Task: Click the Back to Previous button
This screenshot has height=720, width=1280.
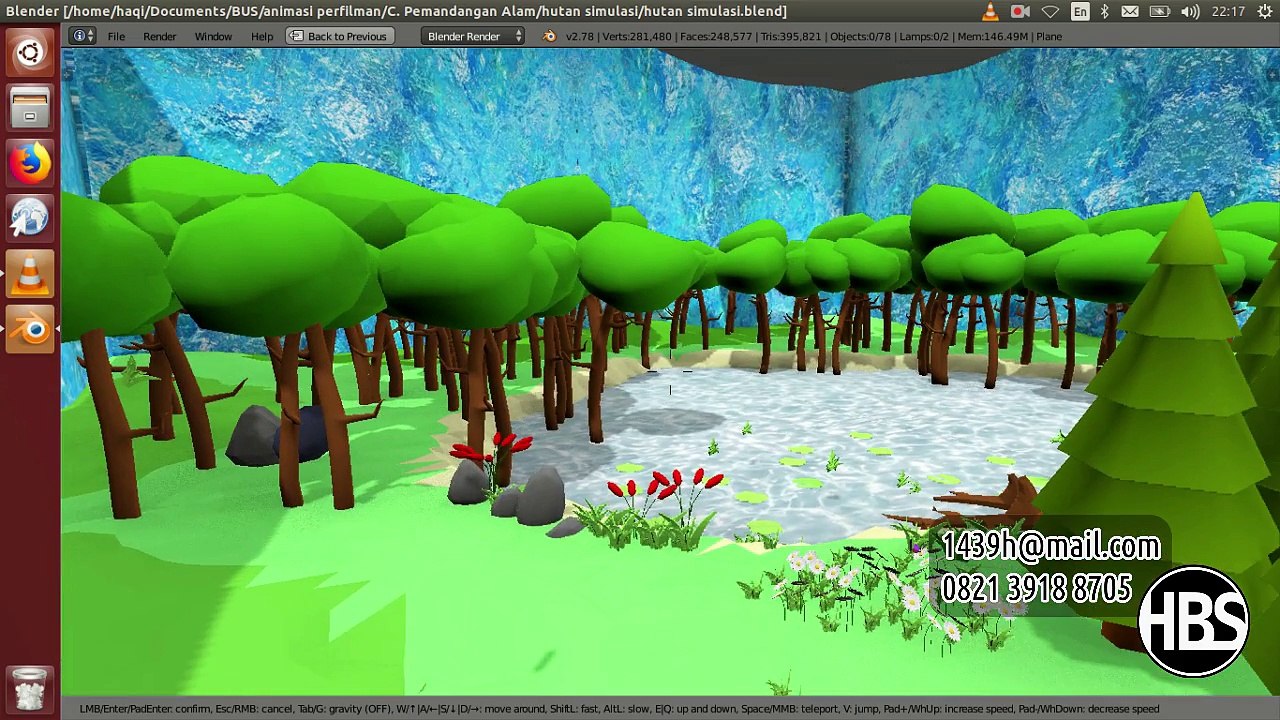Action: [337, 36]
